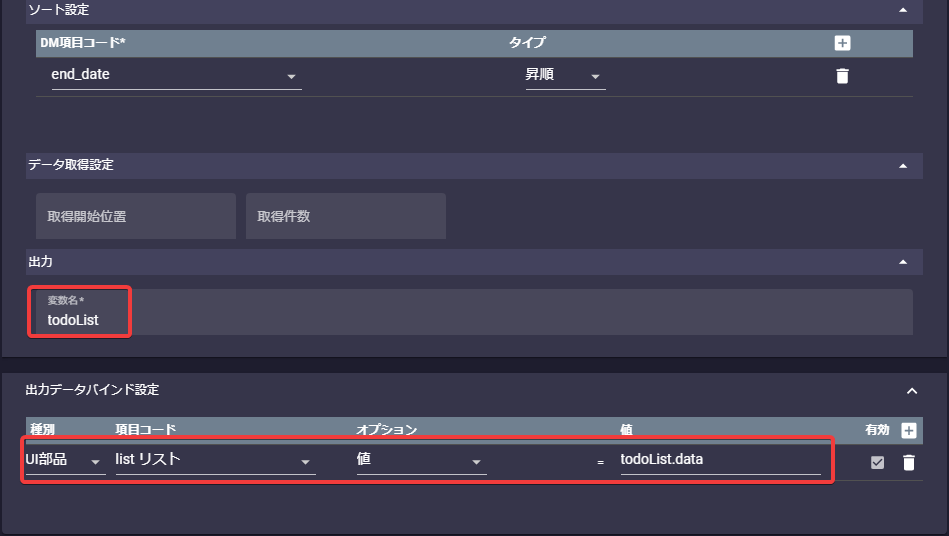
Task: Open the list リスト 項目コード dropdown
Action: 215,460
